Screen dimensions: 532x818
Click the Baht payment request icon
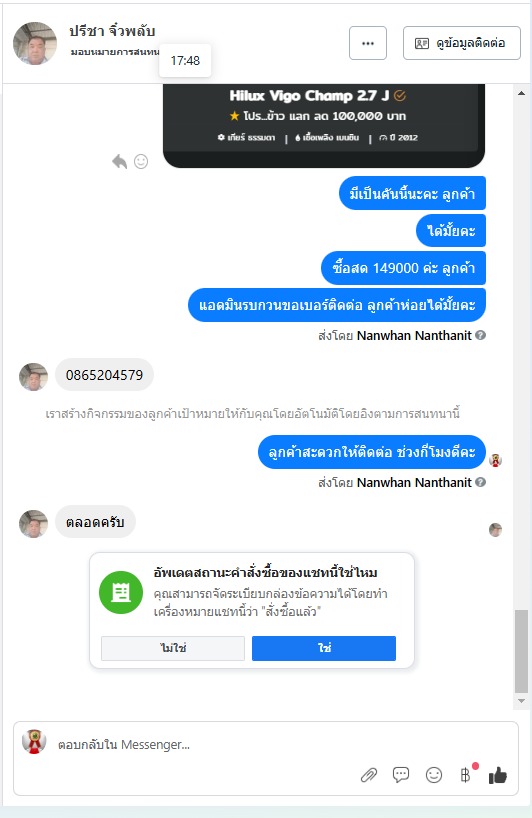(x=465, y=775)
